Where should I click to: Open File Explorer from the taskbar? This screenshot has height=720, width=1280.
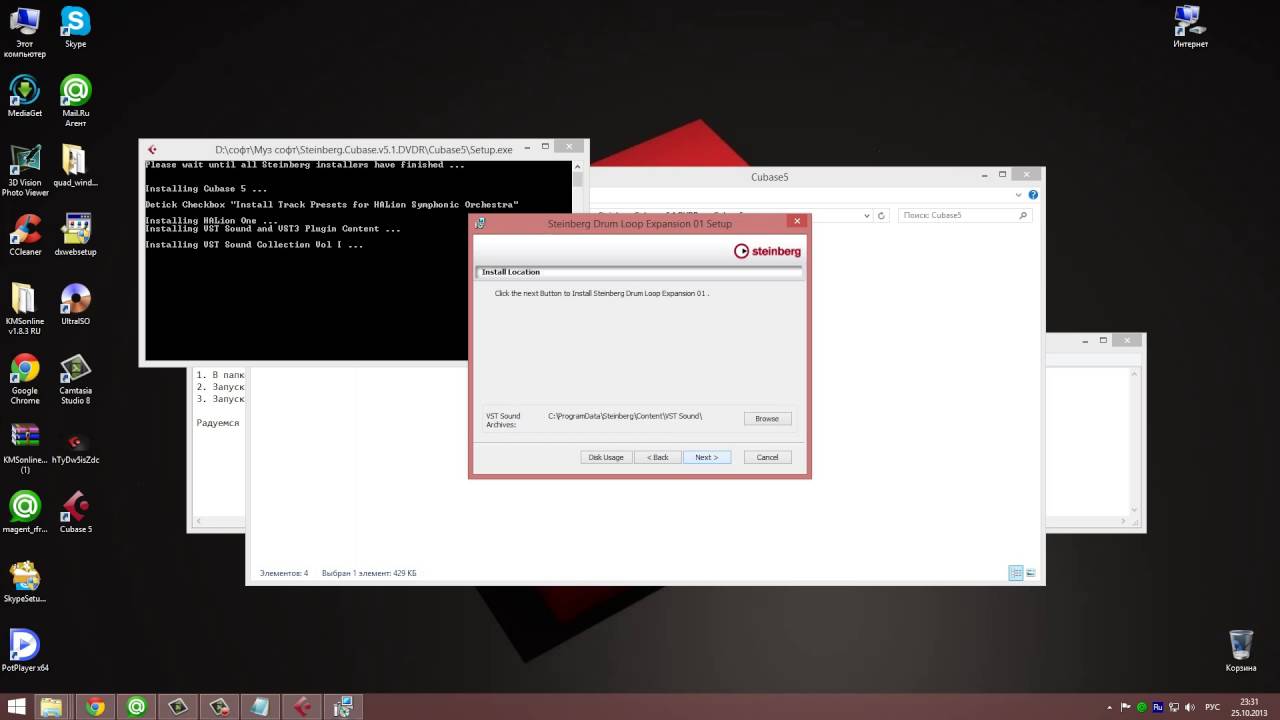(52, 707)
